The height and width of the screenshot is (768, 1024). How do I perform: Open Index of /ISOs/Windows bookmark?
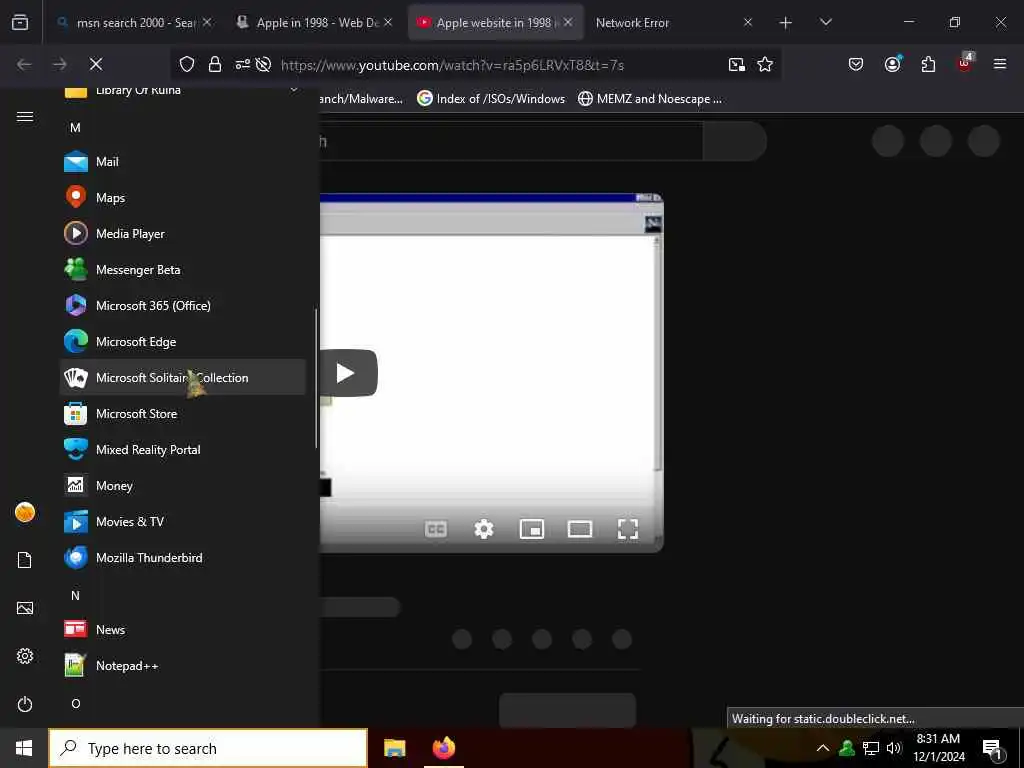click(x=491, y=99)
